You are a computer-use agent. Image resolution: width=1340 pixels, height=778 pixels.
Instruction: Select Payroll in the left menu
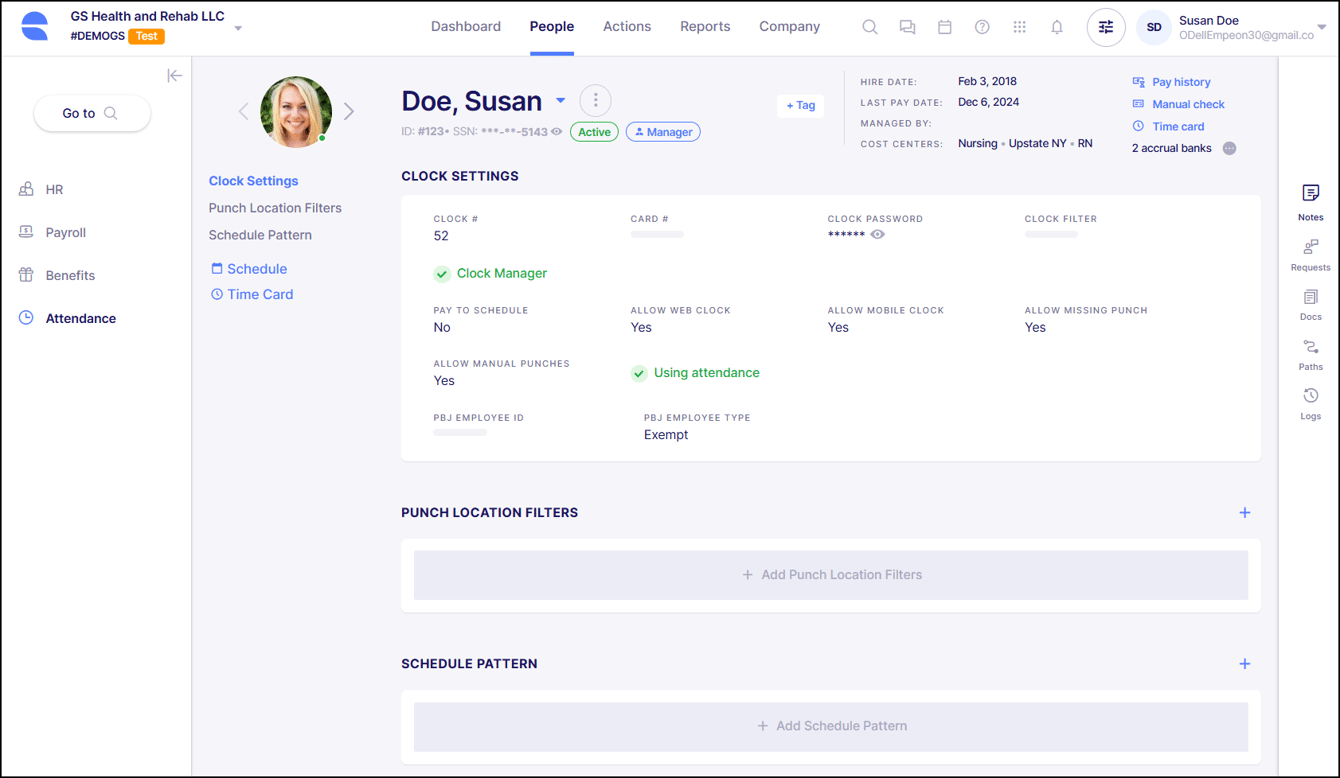coord(66,232)
